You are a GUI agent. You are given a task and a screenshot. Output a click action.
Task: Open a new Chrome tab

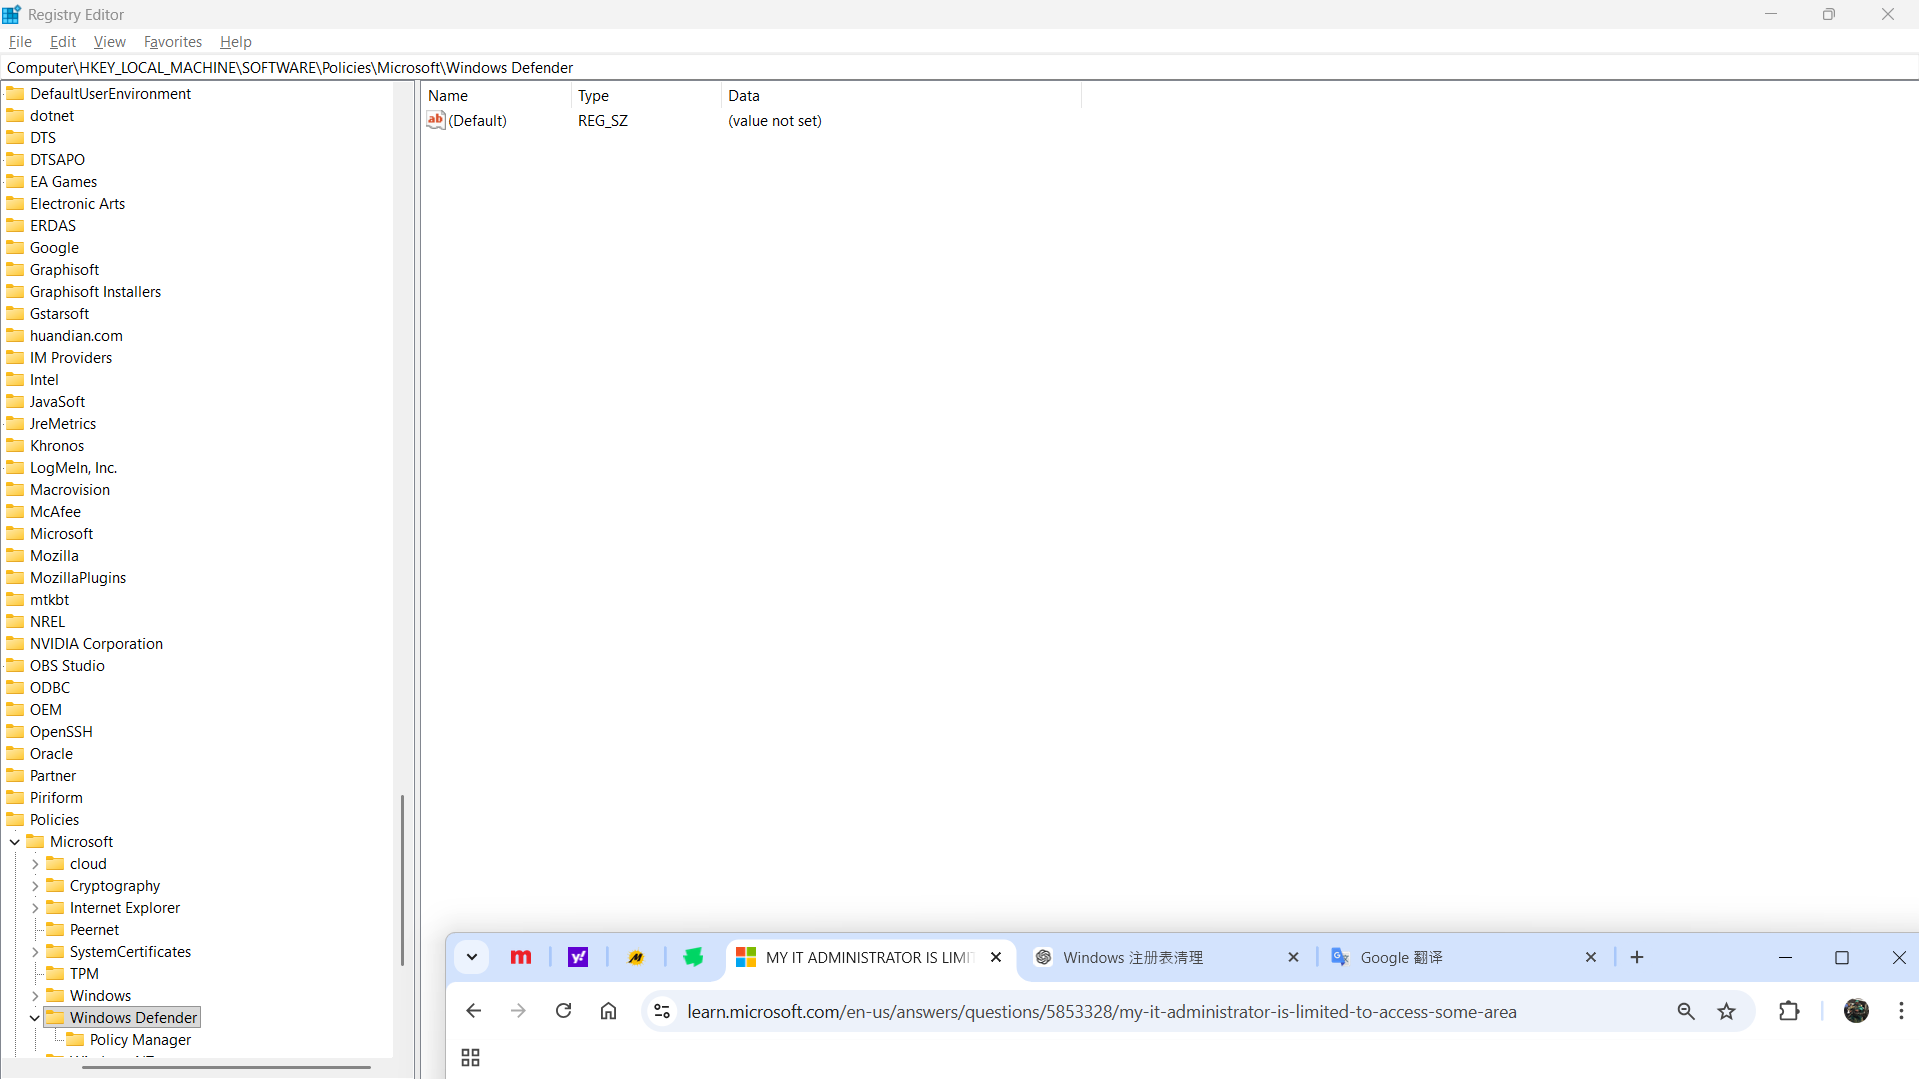coord(1637,957)
